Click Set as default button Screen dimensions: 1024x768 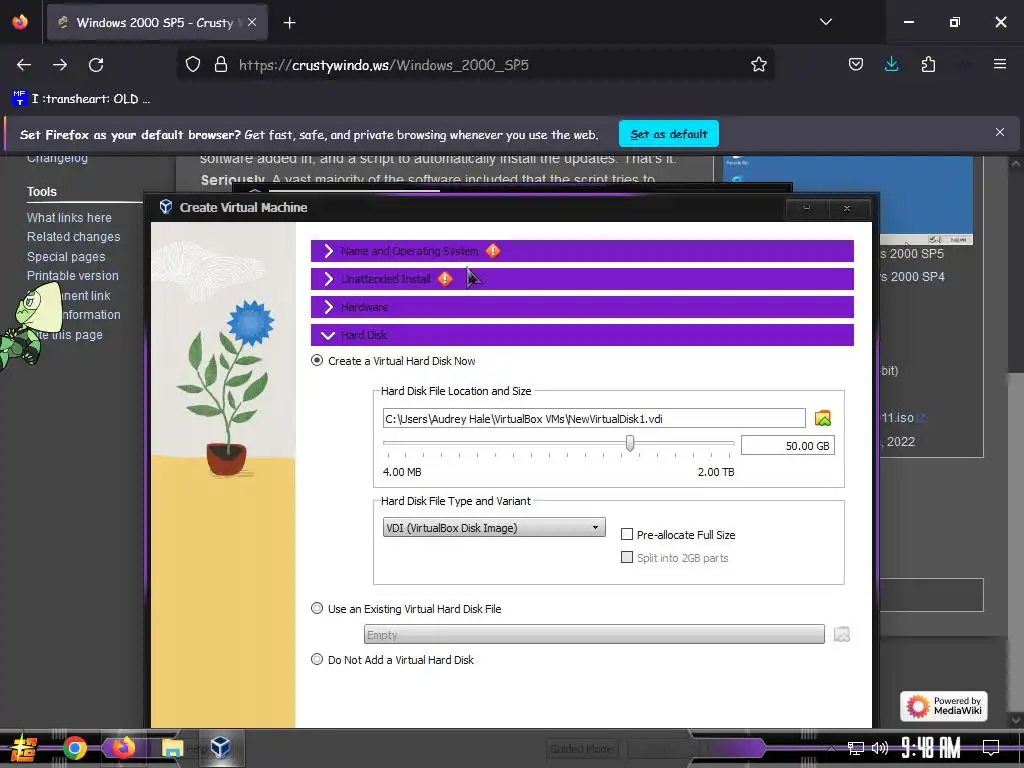(669, 134)
